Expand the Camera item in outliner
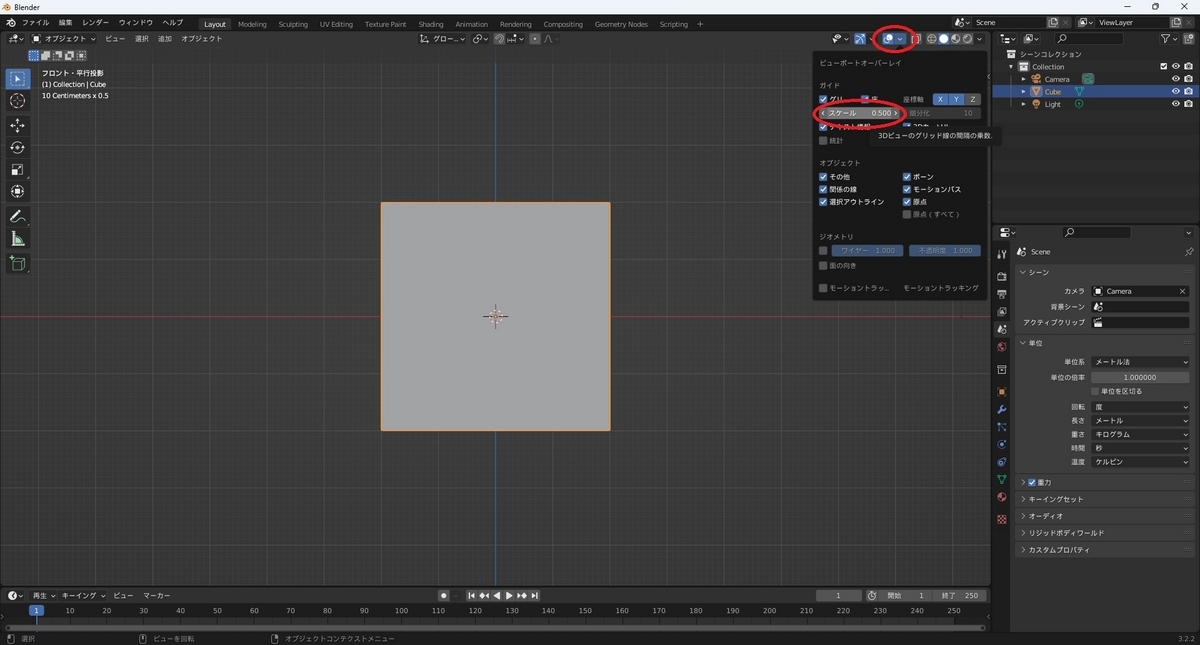This screenshot has width=1200, height=645. coord(1023,79)
